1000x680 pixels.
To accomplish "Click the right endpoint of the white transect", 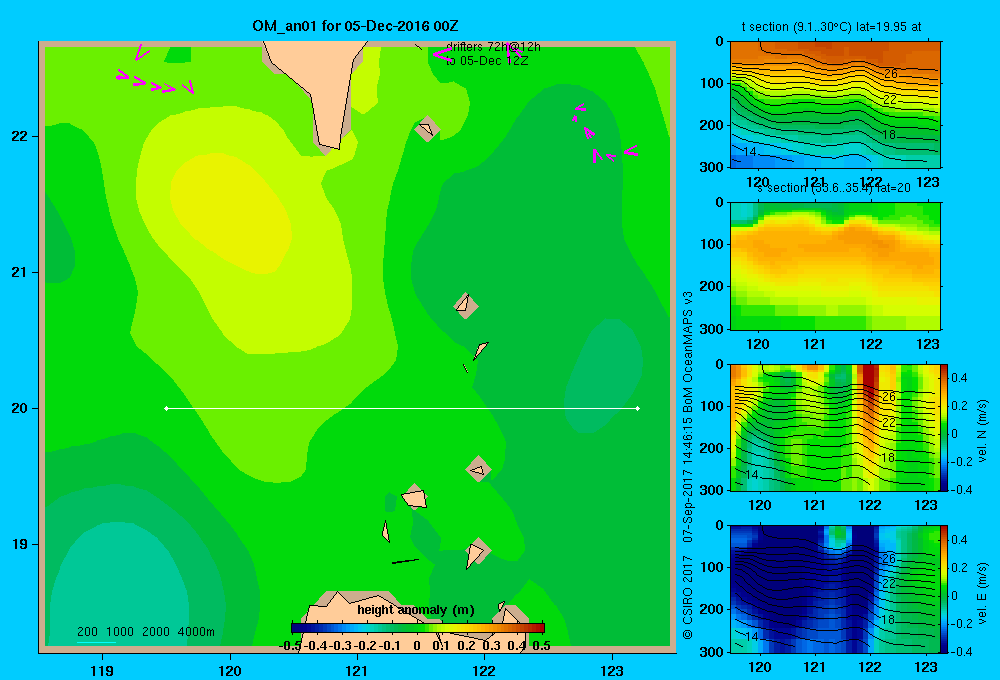I will point(638,408).
